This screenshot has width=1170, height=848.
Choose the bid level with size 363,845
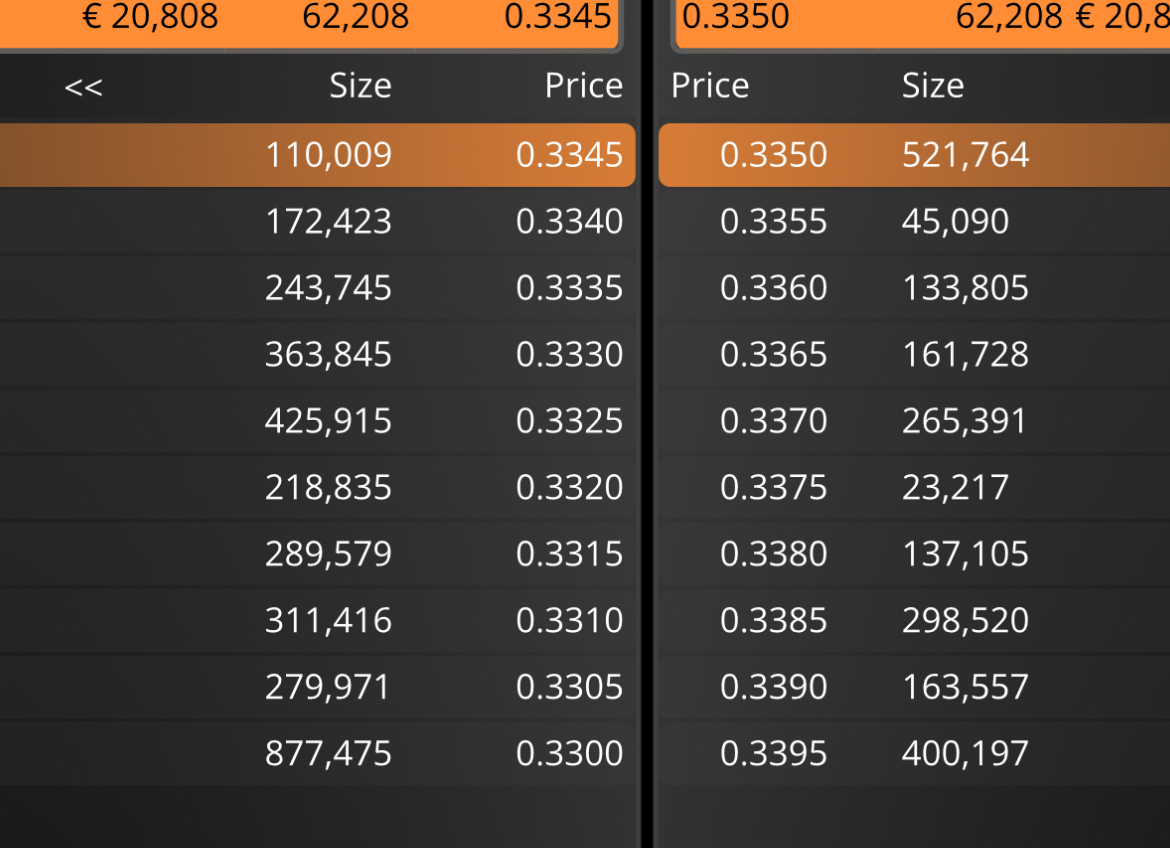(x=317, y=355)
